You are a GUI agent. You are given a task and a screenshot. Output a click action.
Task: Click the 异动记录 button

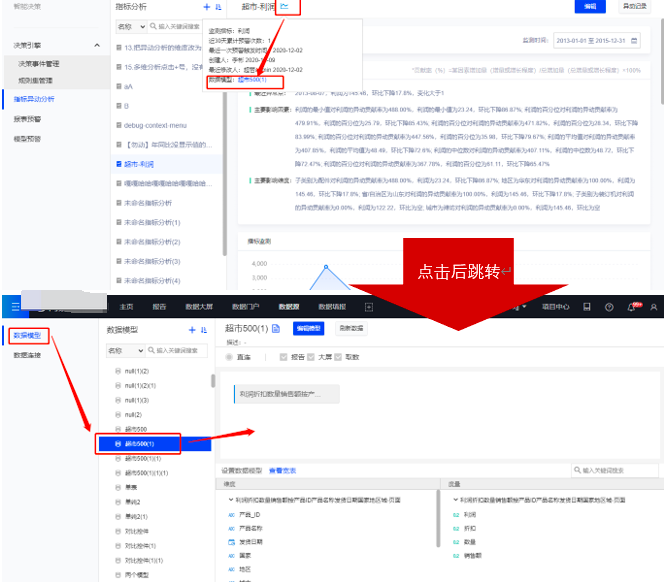(x=634, y=6)
